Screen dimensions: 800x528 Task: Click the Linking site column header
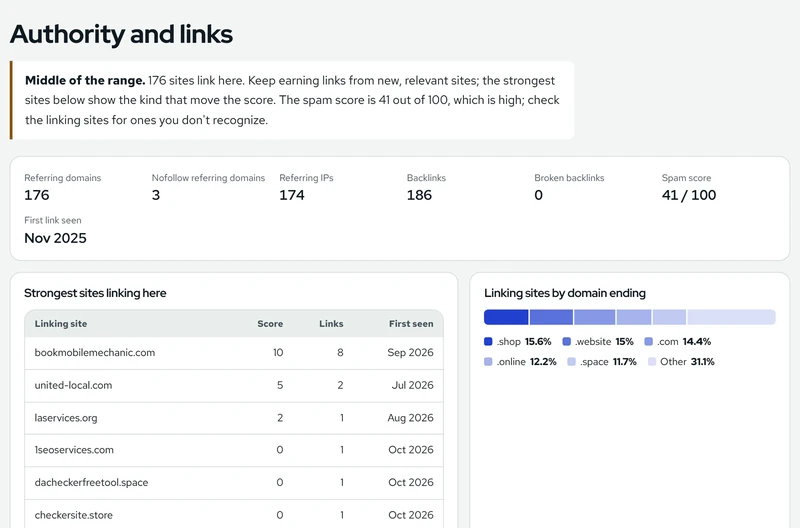(61, 323)
